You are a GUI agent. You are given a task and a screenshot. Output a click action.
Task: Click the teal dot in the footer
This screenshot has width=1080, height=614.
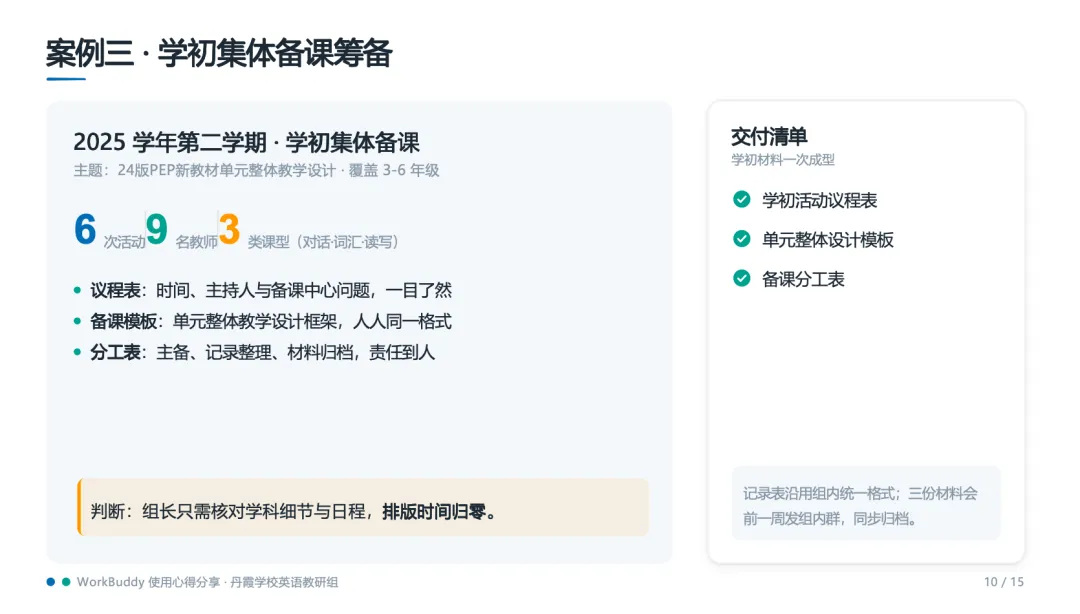(x=66, y=582)
